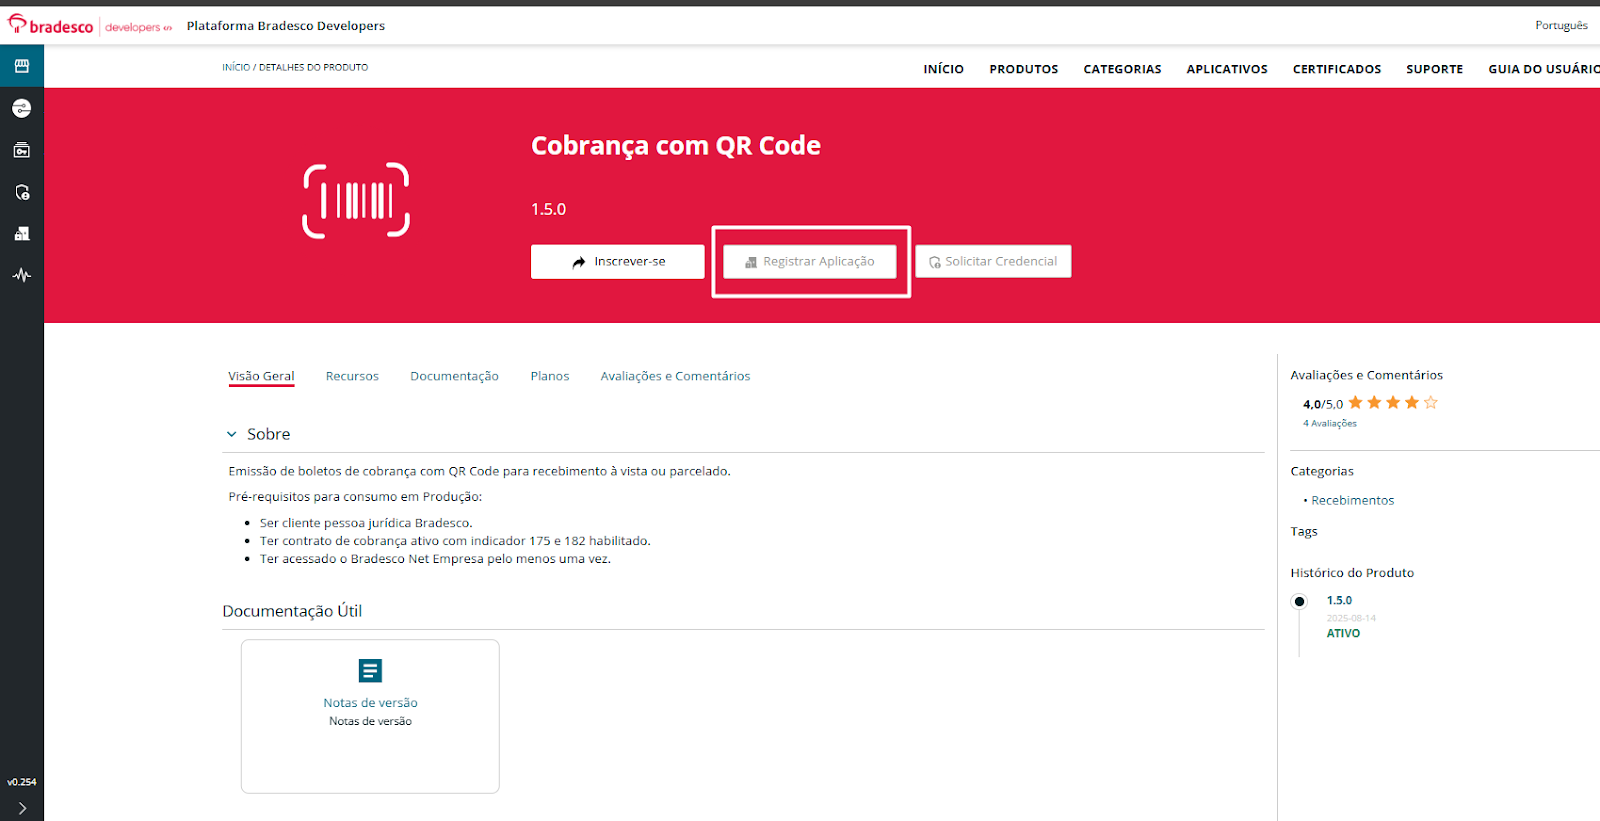Open the Notas de versão card
This screenshot has width=1600, height=821.
coord(370,716)
